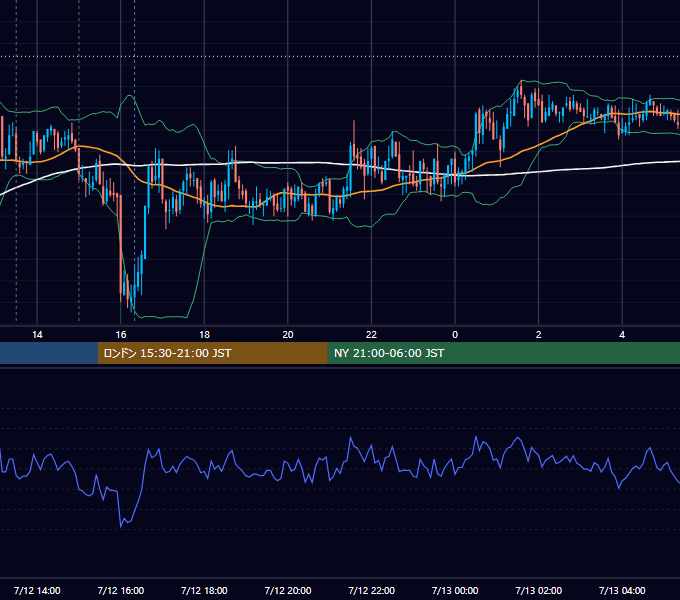Click the '7/12 22:00' label on the indicator axis

pyautogui.click(x=372, y=590)
